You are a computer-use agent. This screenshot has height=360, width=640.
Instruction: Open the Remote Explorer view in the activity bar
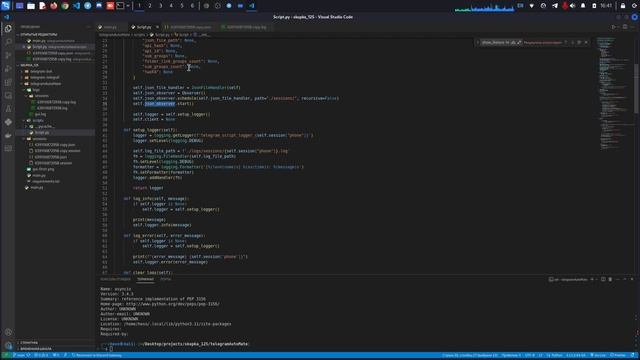pyautogui.click(x=8, y=96)
